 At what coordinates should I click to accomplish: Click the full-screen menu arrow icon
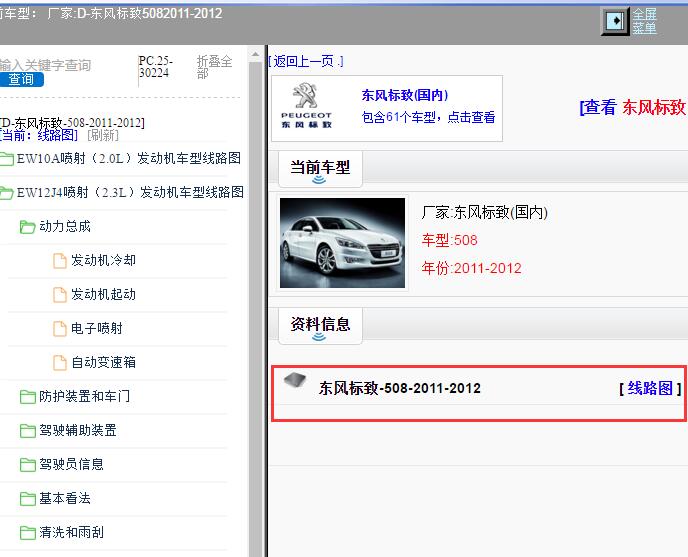615,21
